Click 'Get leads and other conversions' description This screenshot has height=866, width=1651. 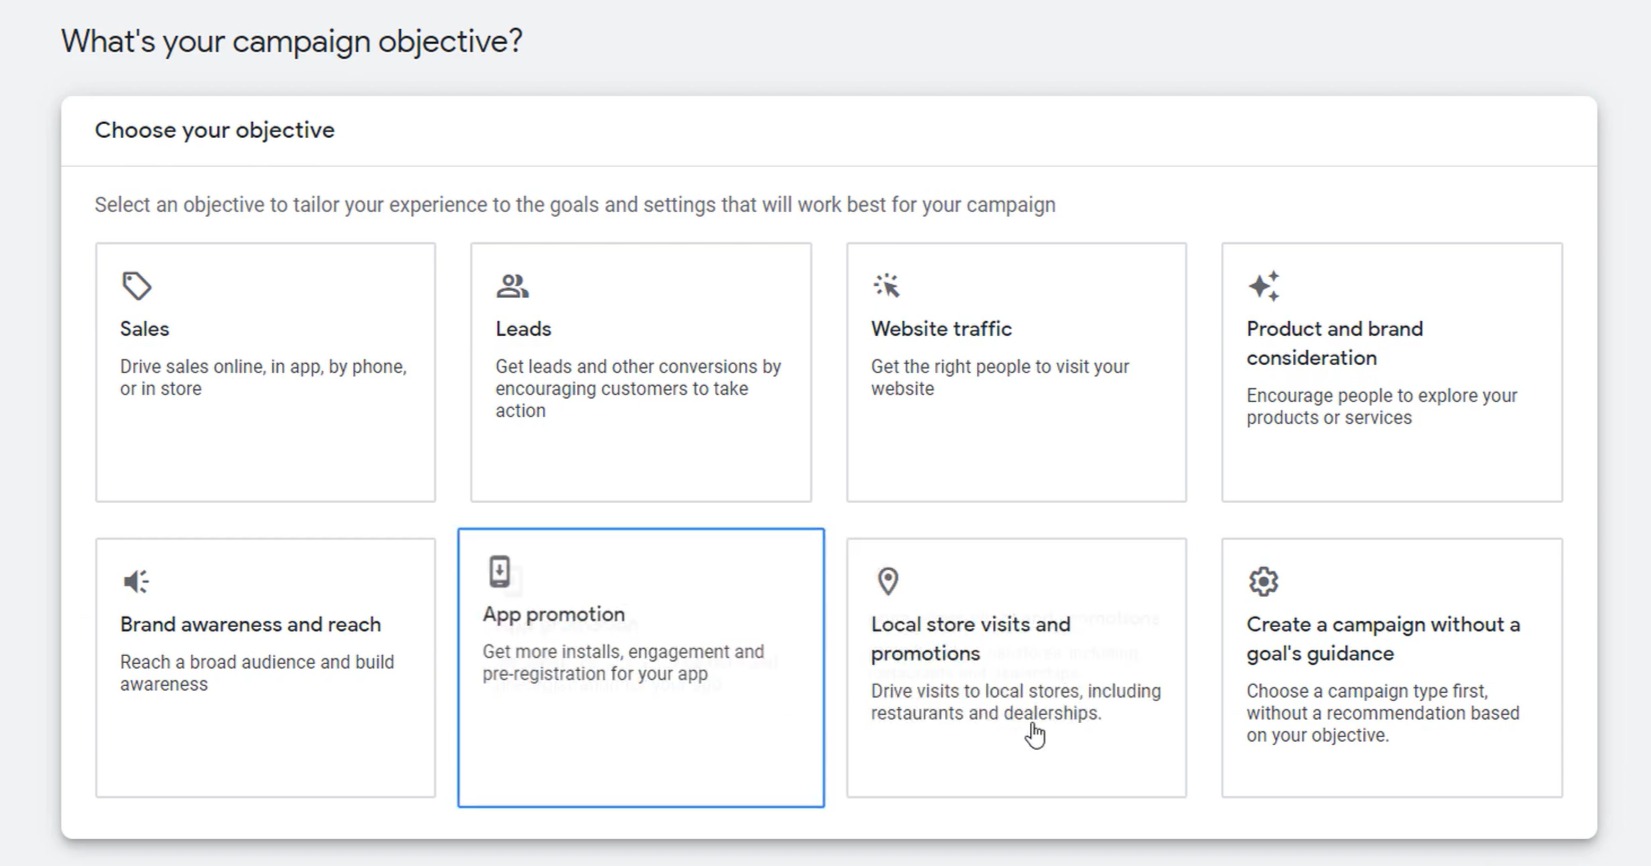click(638, 389)
